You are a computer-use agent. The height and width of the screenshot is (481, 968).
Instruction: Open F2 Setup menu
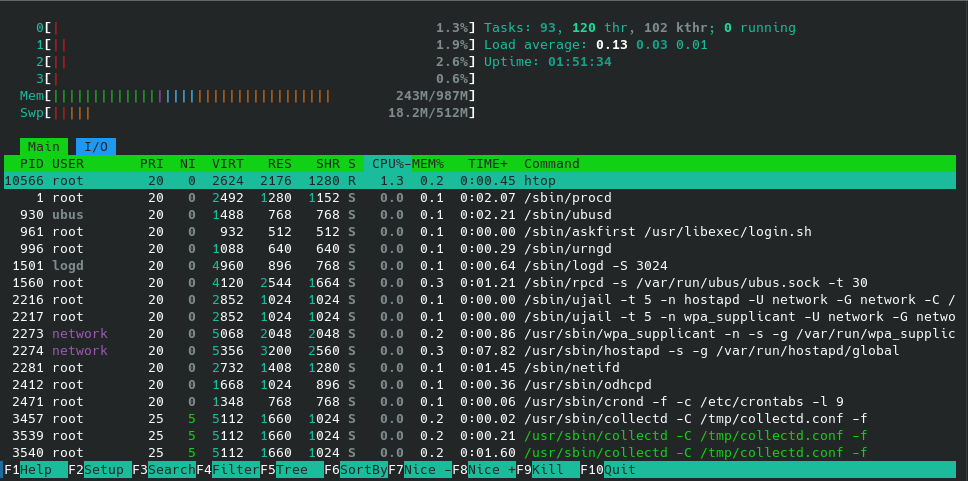click(99, 469)
